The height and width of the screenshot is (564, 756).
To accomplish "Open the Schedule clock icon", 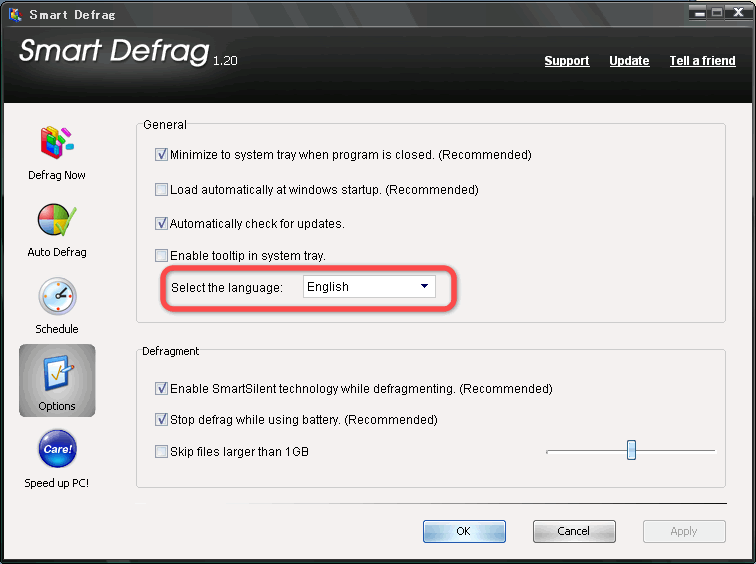I will point(57,296).
